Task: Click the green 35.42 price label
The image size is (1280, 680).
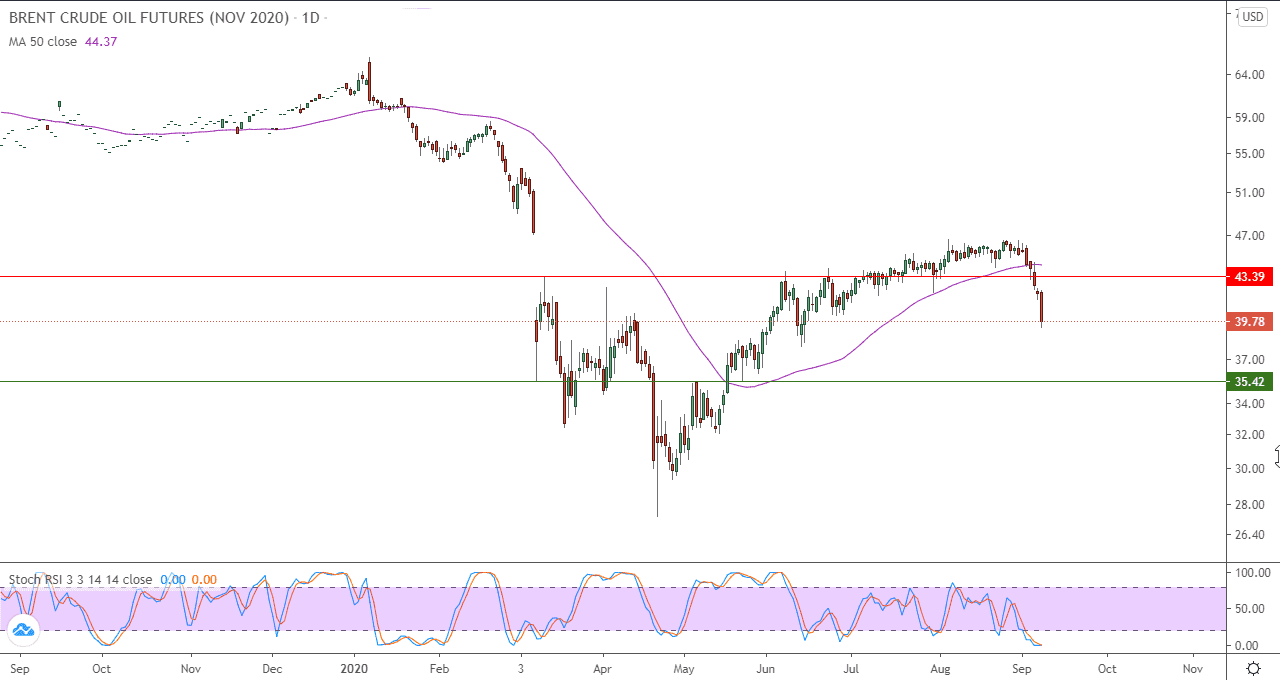Action: [1249, 382]
